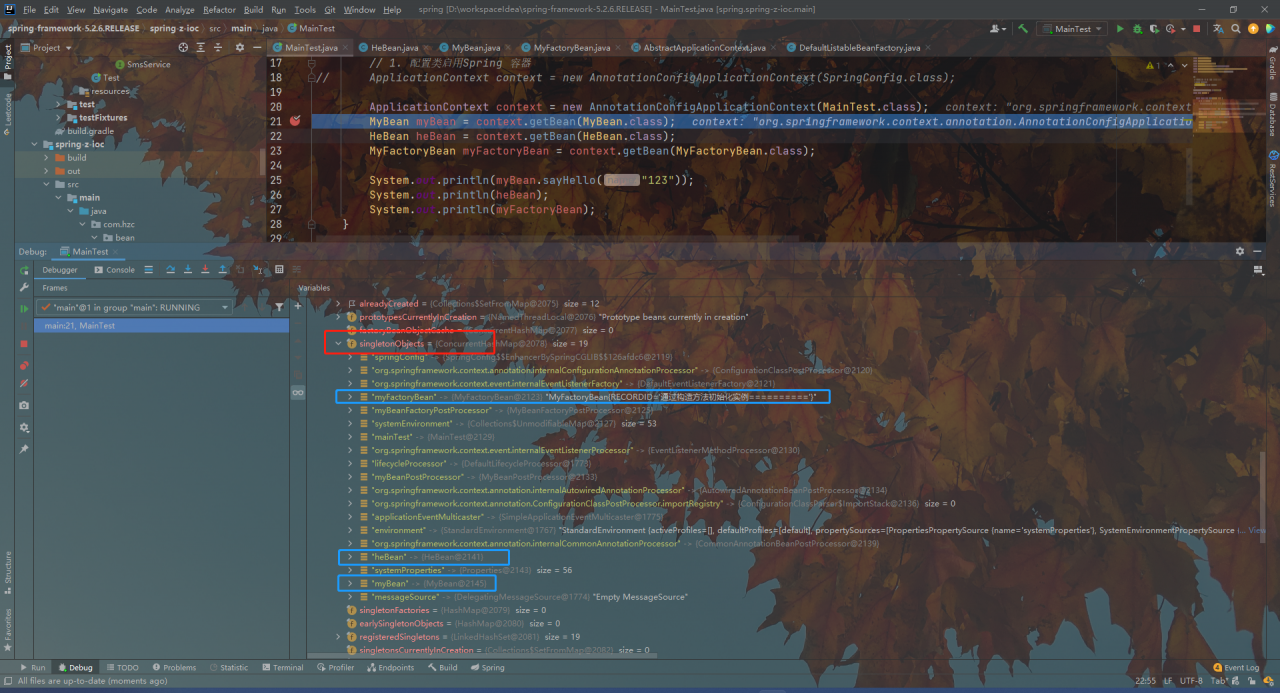Expand the "heBean" map entry
The width and height of the screenshot is (1280, 693).
pyautogui.click(x=350, y=557)
